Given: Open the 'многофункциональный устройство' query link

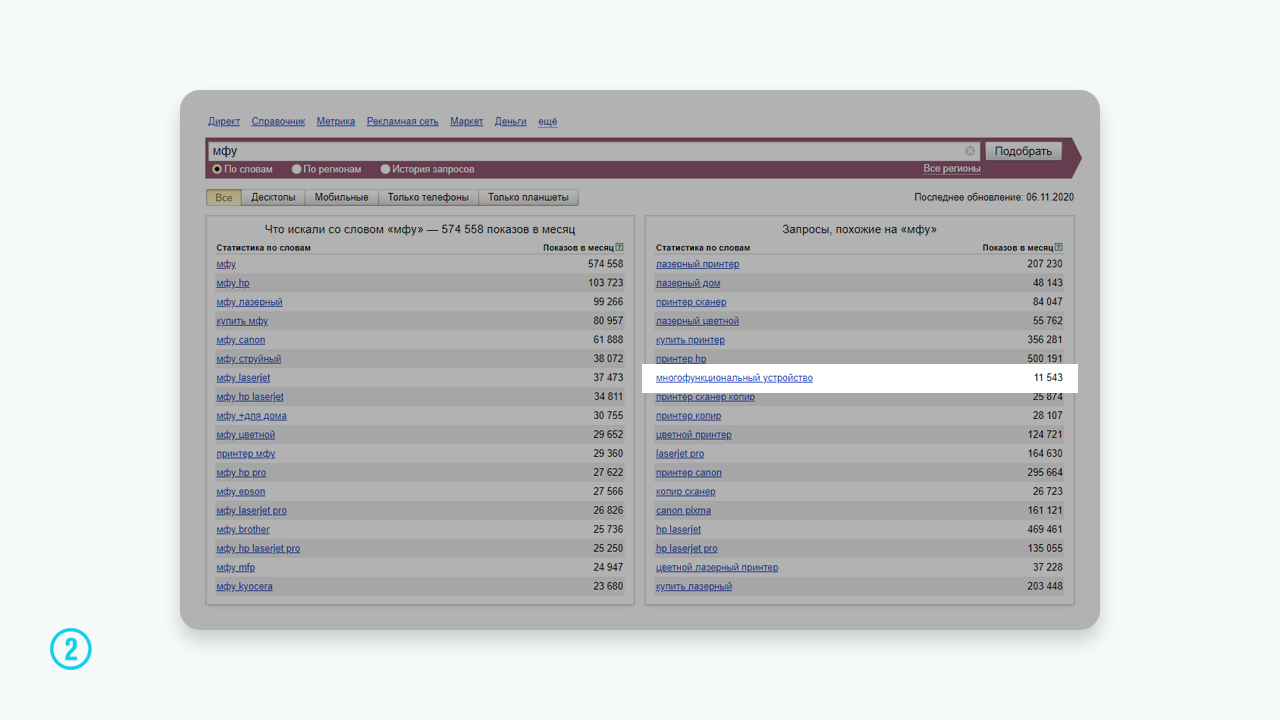Looking at the screenshot, I should (734, 378).
